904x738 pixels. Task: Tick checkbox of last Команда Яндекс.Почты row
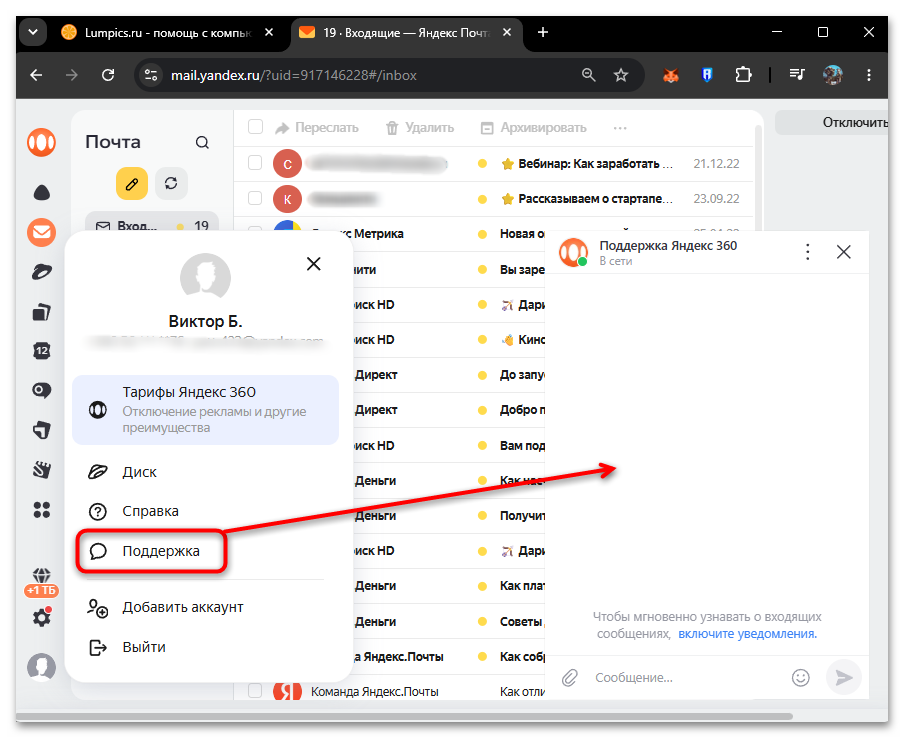pos(255,691)
